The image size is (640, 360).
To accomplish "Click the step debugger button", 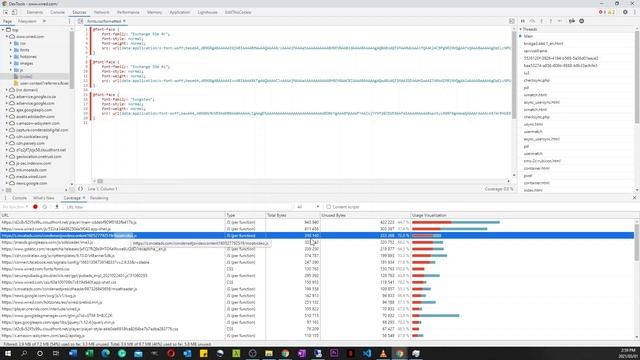I will 560,21.
